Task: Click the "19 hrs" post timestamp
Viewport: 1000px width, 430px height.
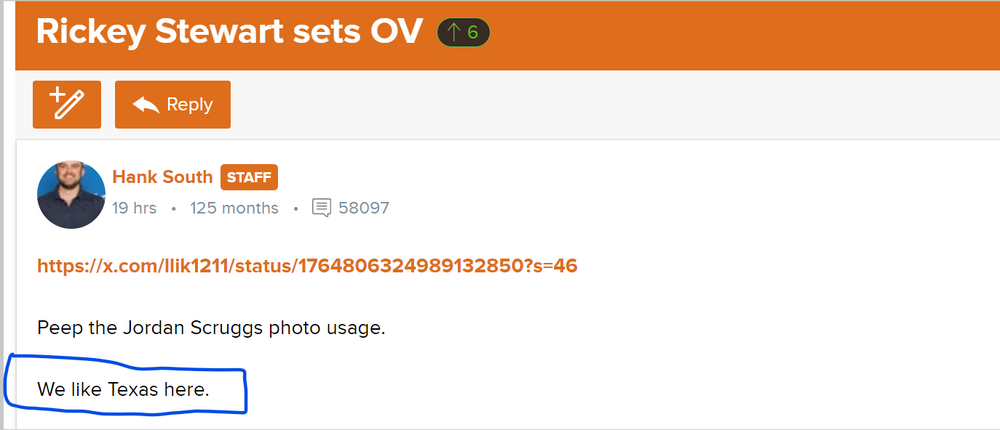Action: click(x=134, y=208)
